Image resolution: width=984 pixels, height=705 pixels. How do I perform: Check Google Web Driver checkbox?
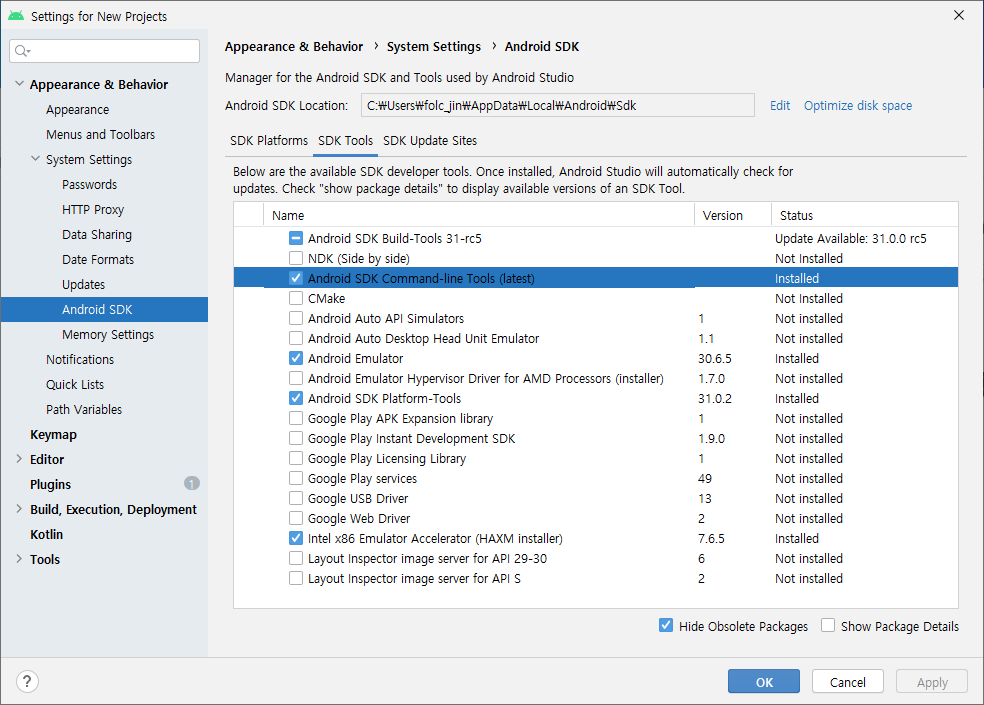[296, 519]
